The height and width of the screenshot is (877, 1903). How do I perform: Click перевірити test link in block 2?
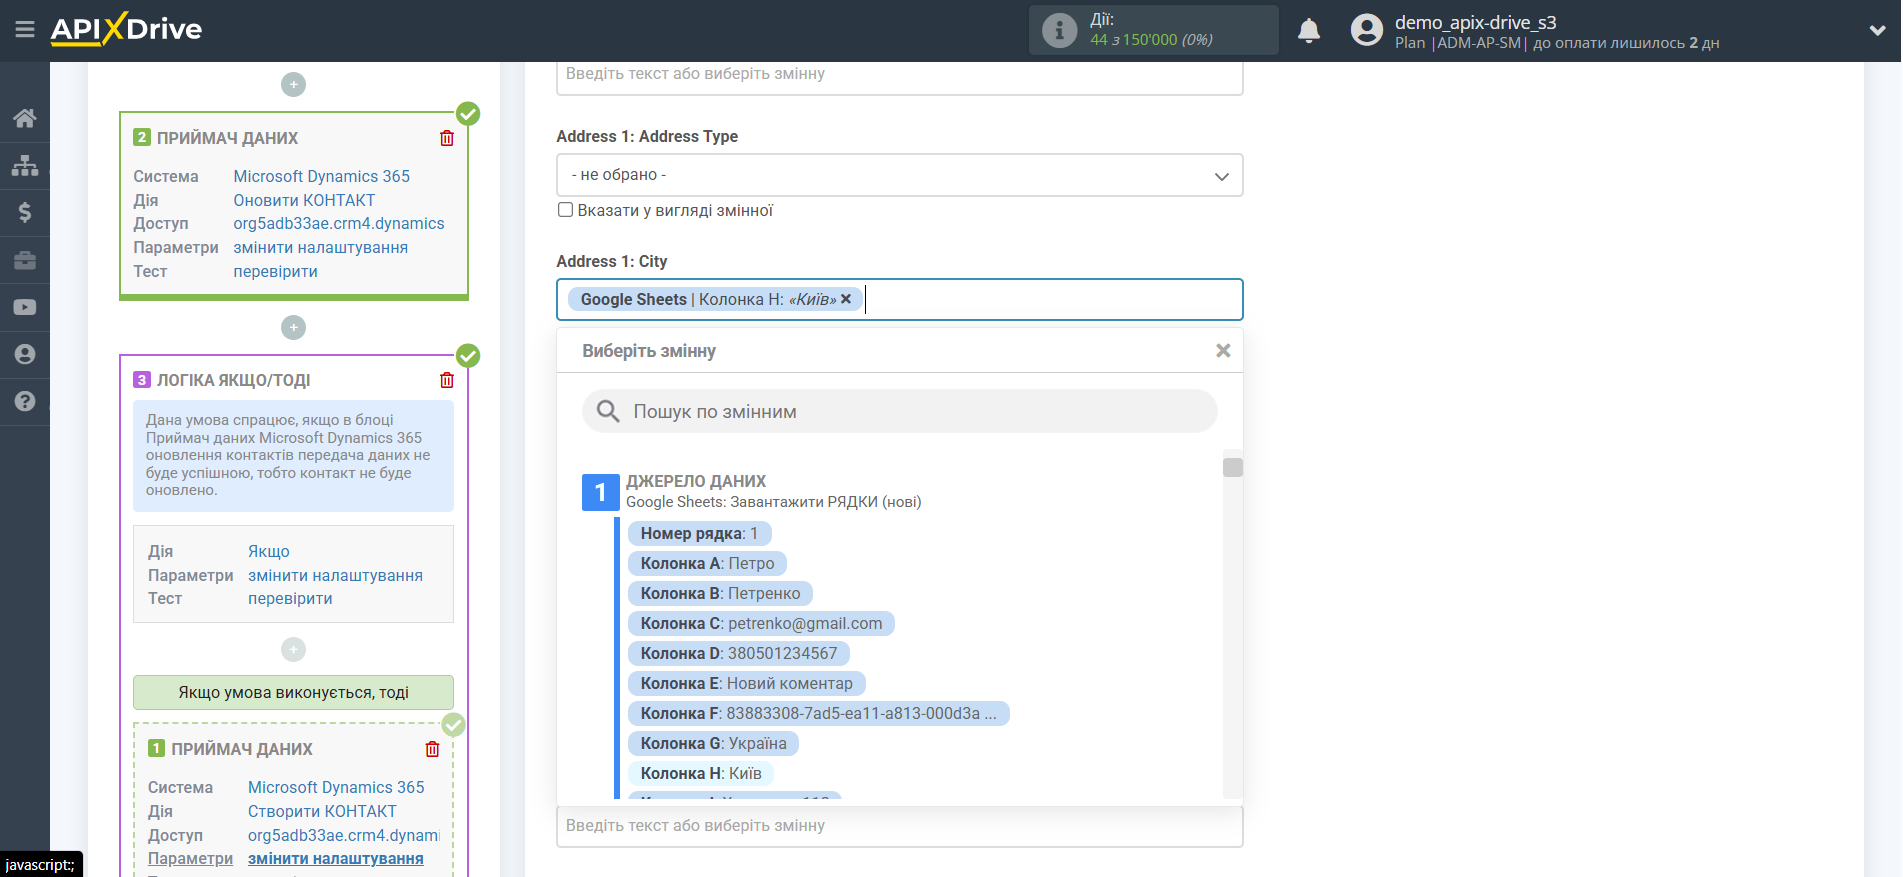point(275,271)
